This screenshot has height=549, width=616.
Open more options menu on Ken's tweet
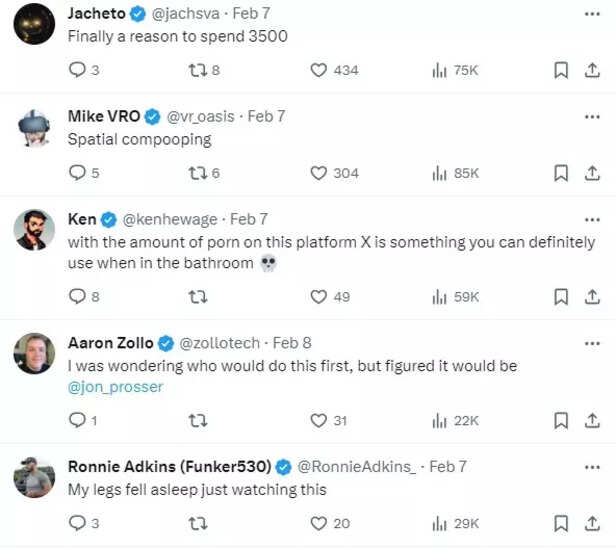tap(591, 219)
